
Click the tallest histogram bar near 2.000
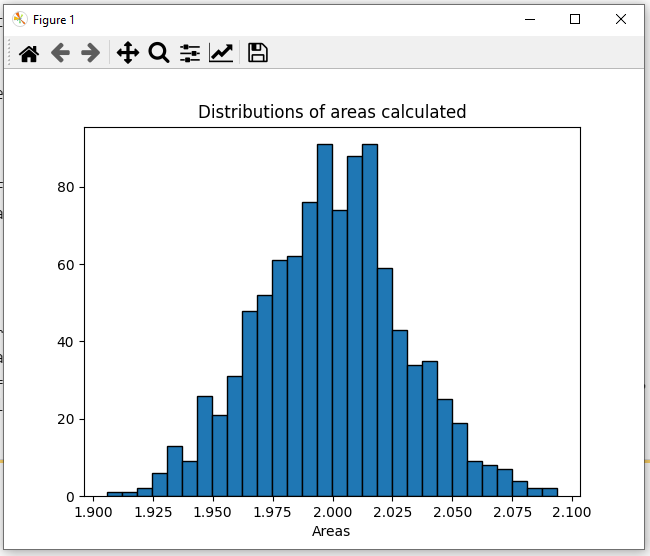[x=325, y=320]
